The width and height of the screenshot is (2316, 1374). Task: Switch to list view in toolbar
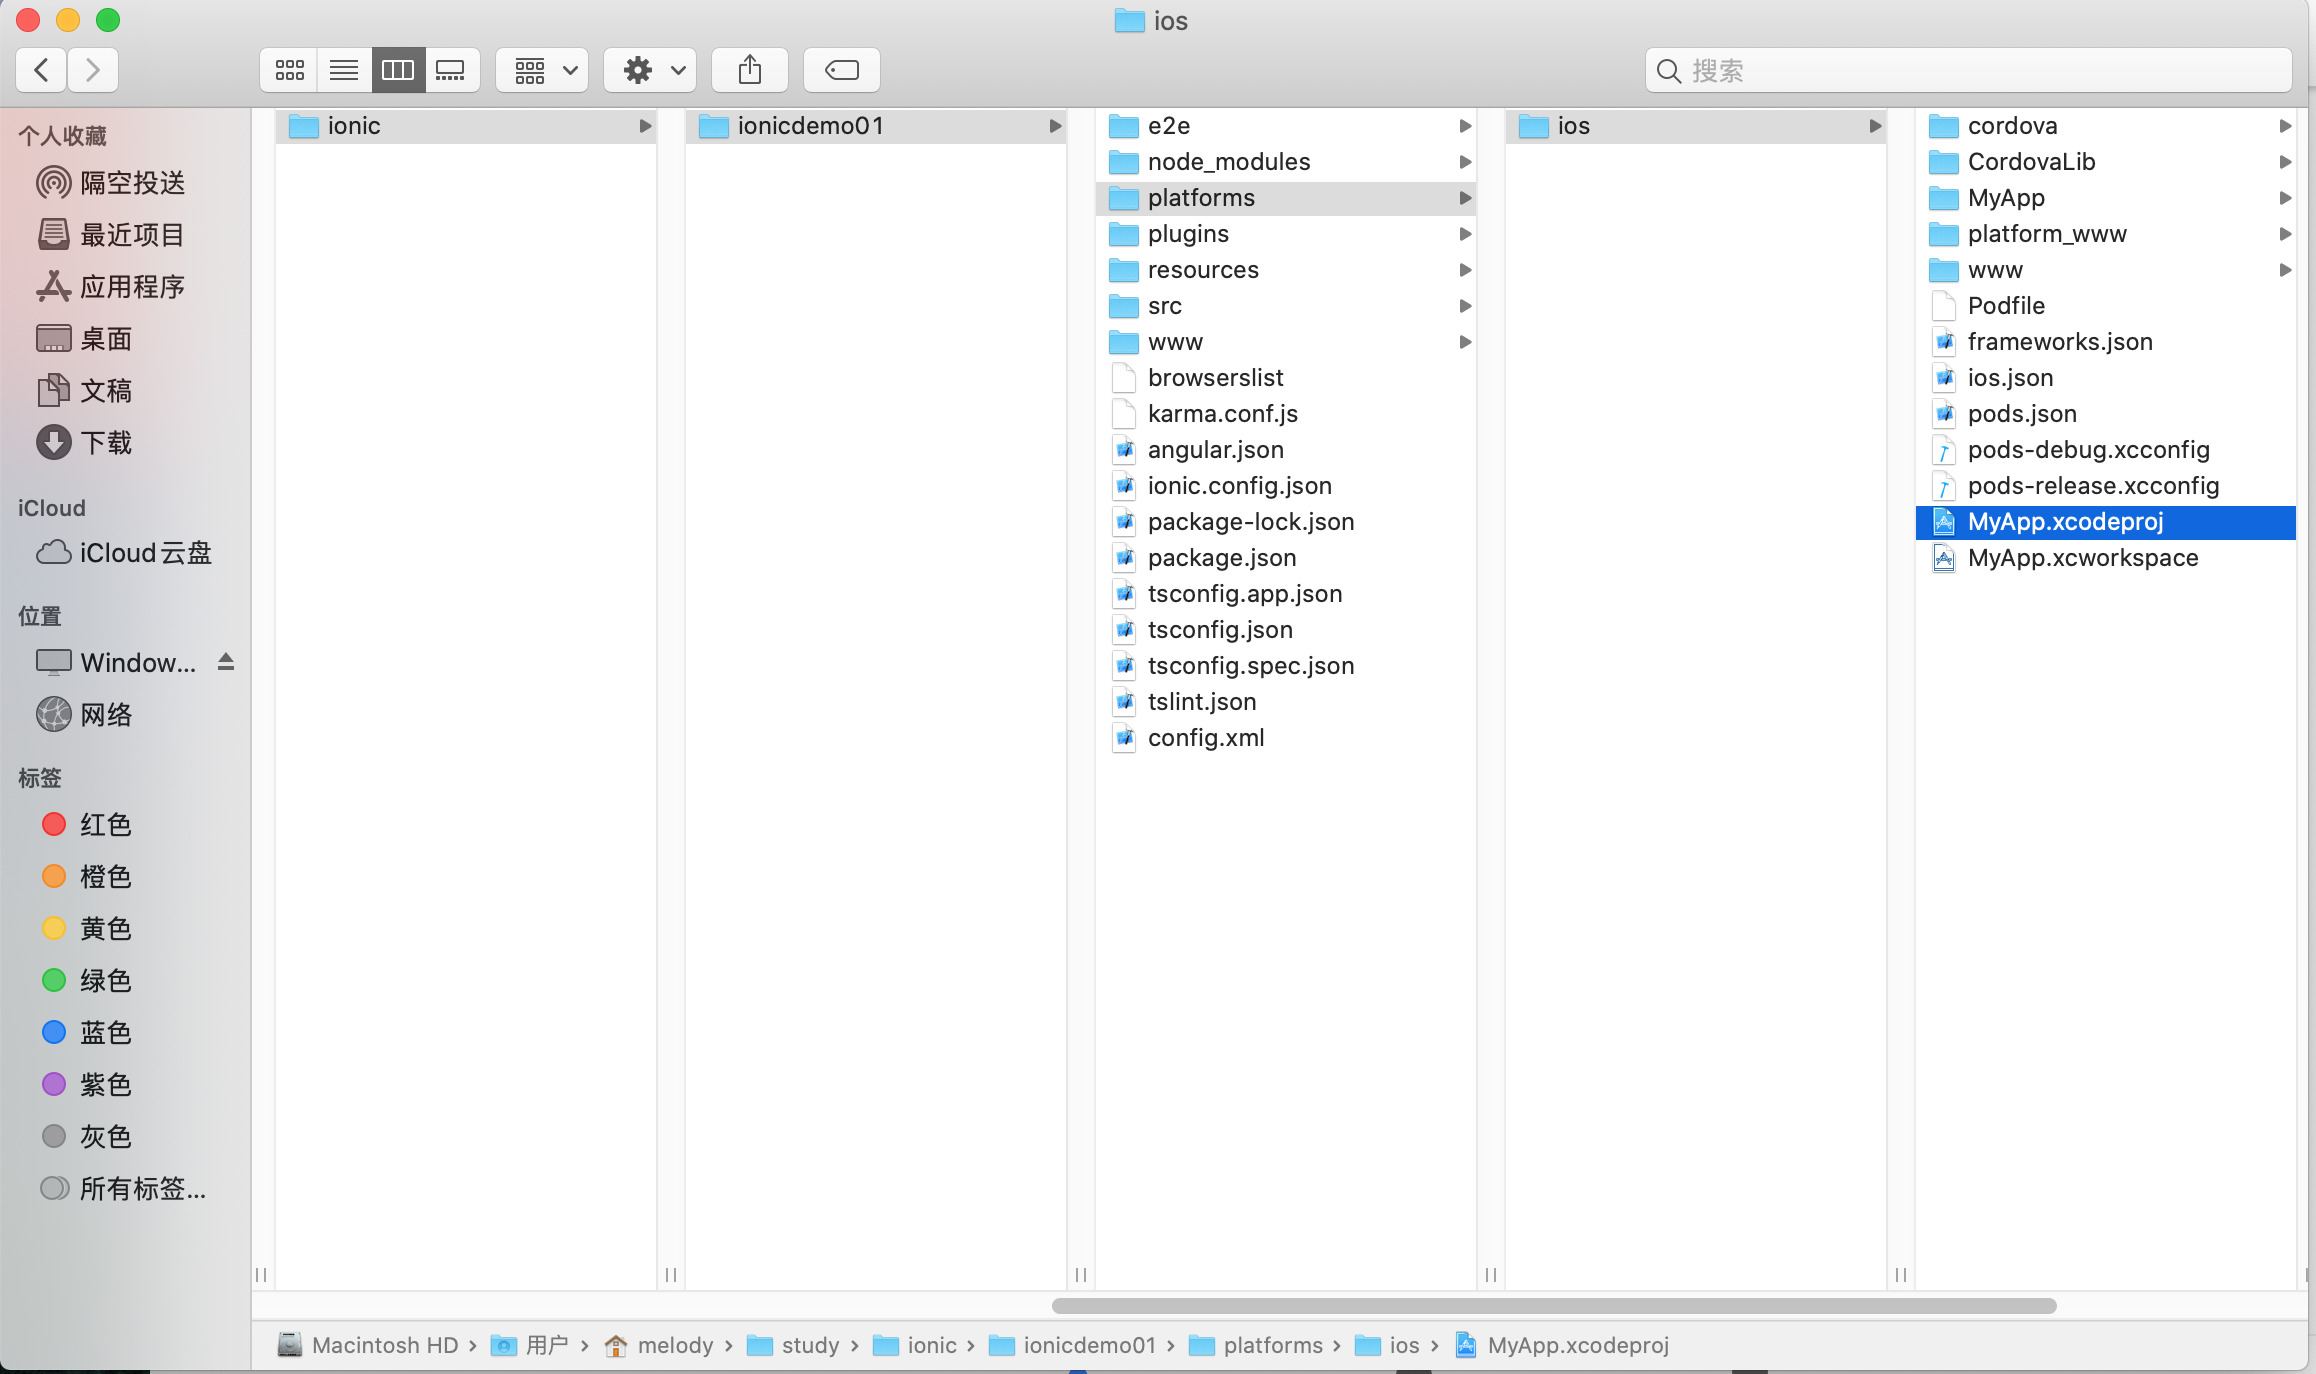pyautogui.click(x=344, y=70)
